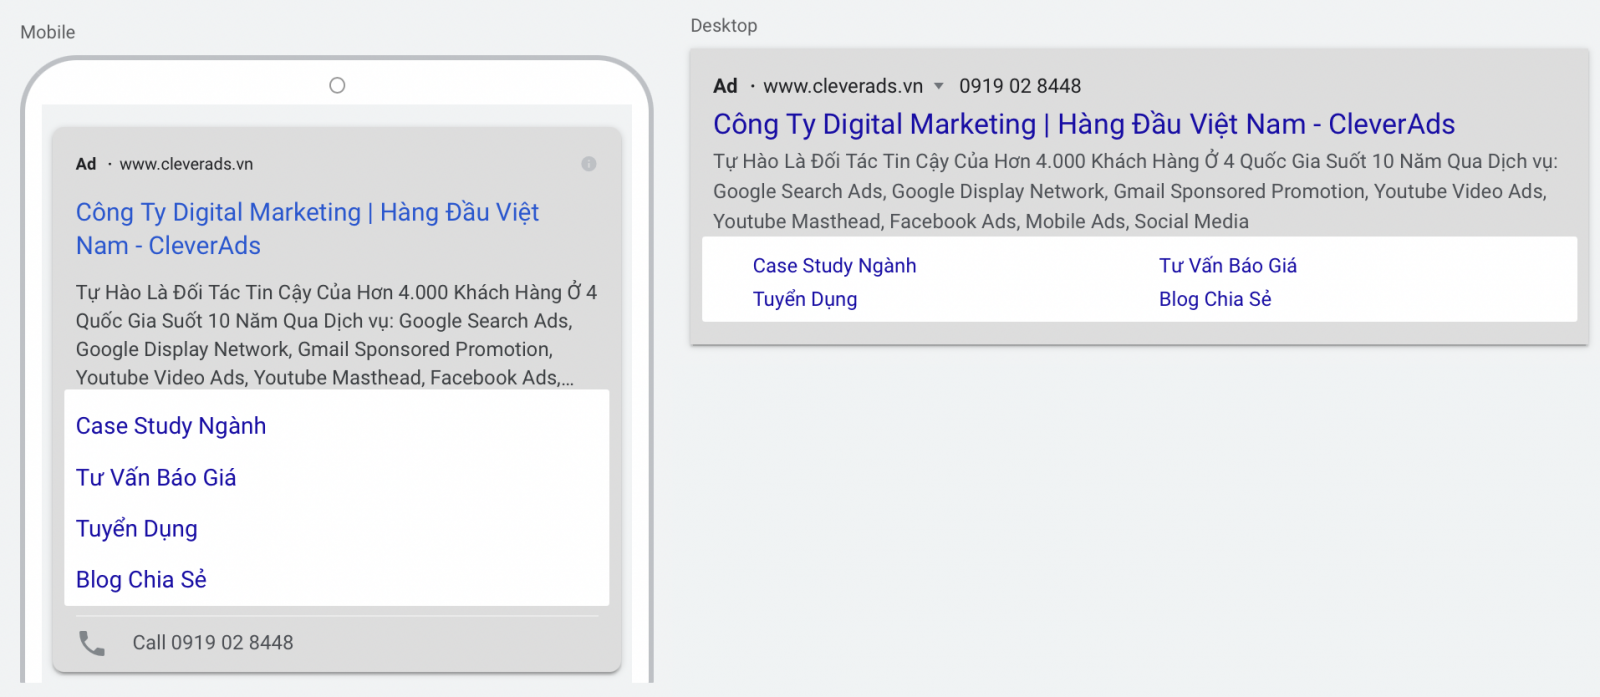Open the Blog Chia Sẻ sitelink on desktop
The height and width of the screenshot is (697, 1600).
1215,299
